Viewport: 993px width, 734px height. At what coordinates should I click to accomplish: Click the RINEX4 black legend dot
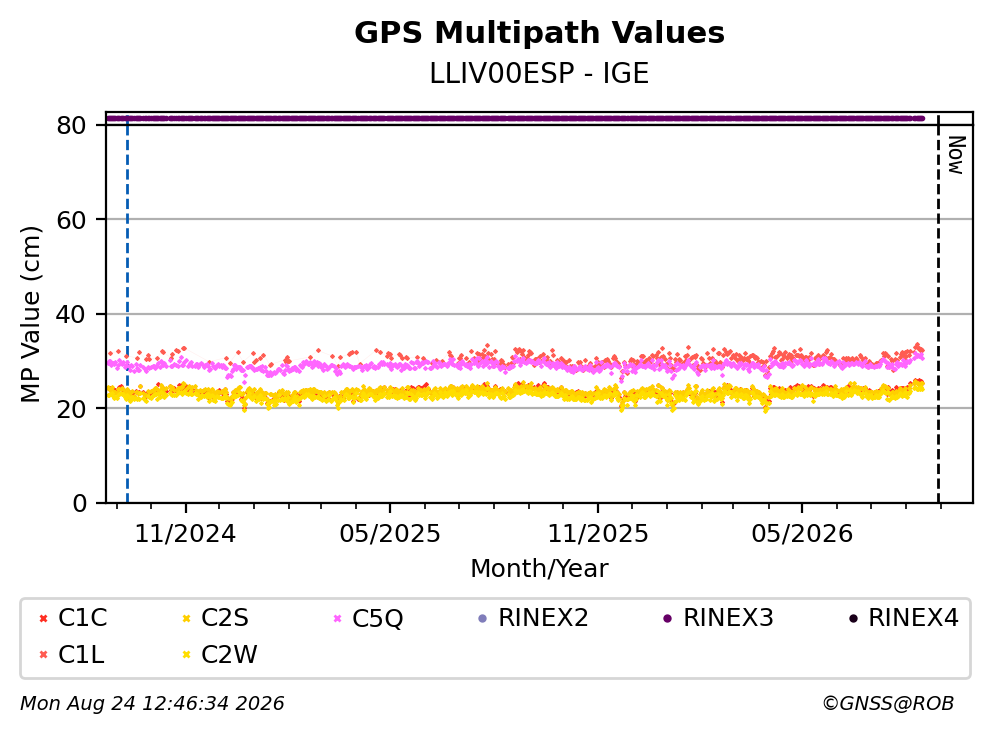[853, 618]
